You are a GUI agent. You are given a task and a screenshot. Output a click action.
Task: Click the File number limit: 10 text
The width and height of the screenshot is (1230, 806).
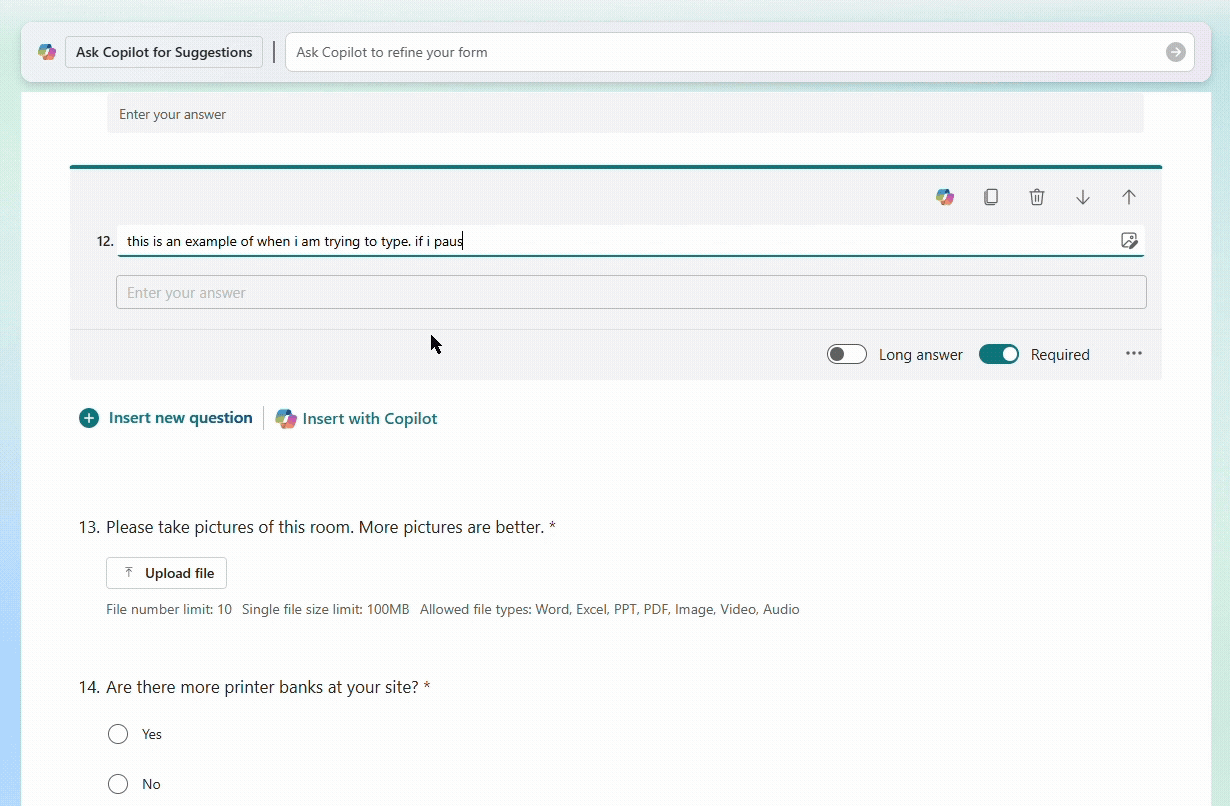169,609
